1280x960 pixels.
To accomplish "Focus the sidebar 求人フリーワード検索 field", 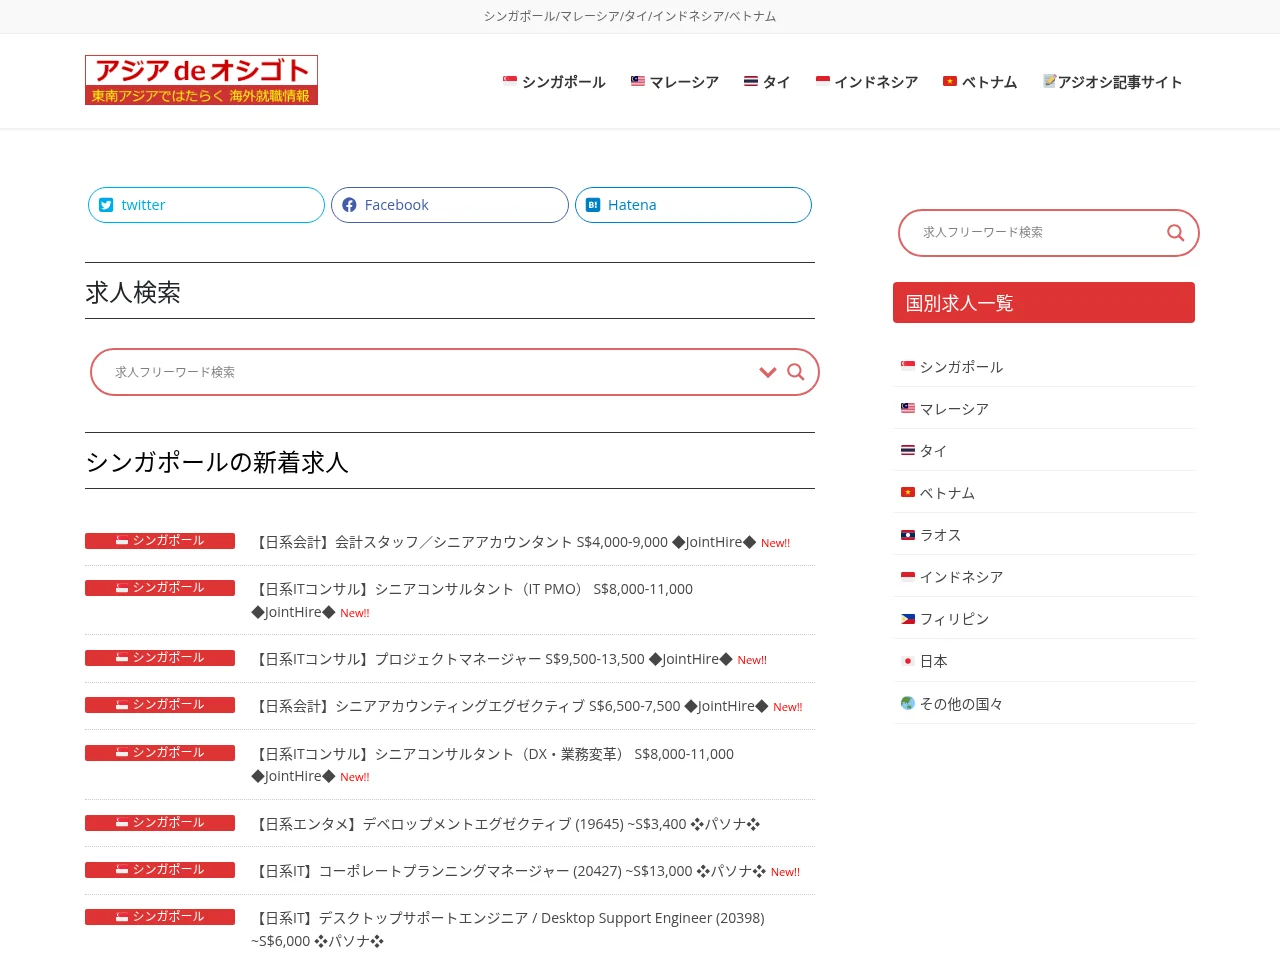I will tap(1035, 233).
